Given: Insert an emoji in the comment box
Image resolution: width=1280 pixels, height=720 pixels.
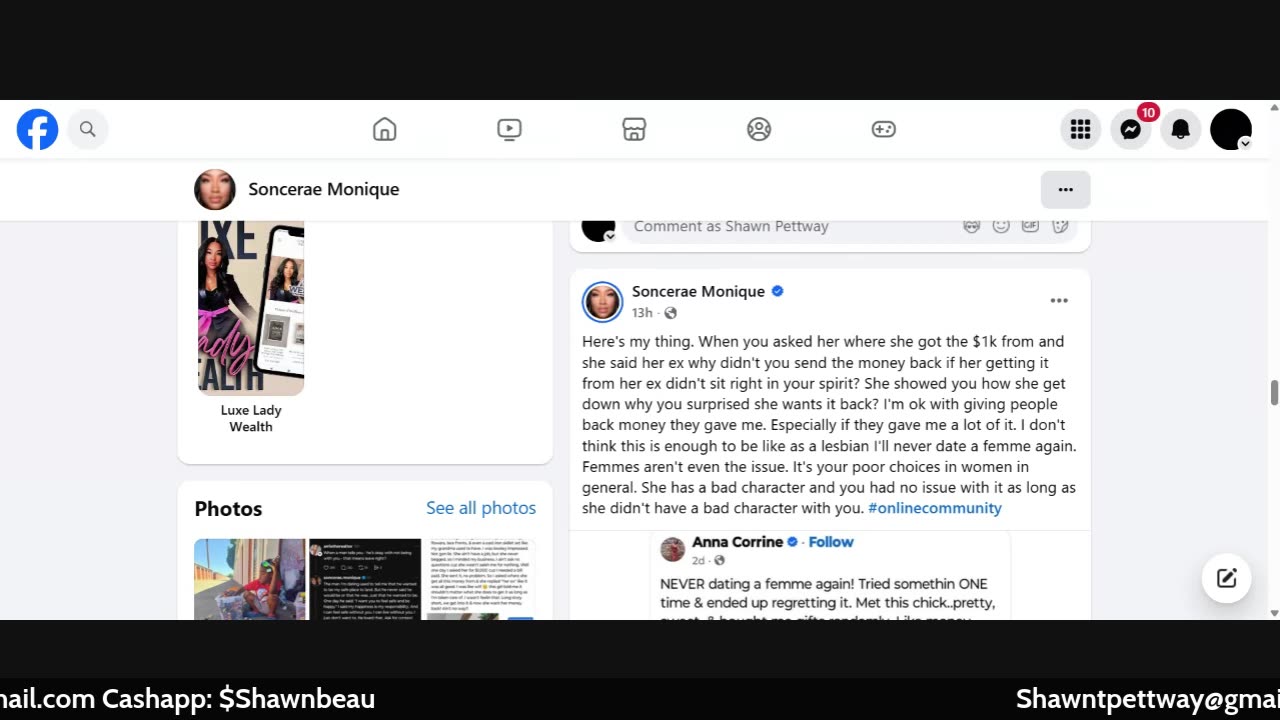Looking at the screenshot, I should (1001, 226).
